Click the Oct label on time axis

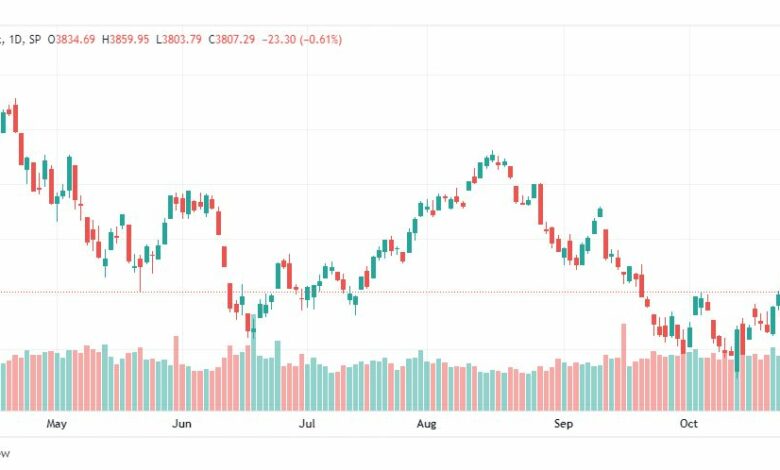(x=689, y=424)
